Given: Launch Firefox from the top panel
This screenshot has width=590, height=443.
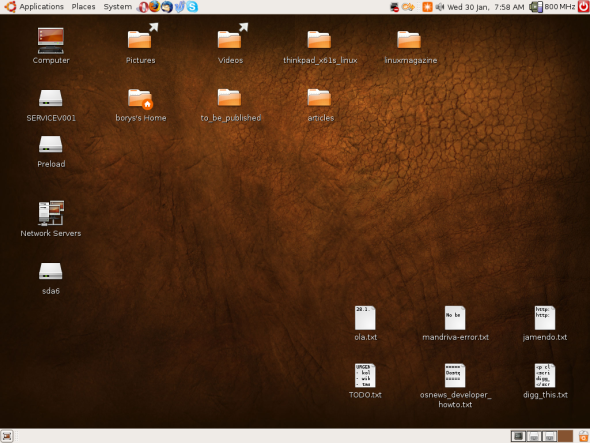Looking at the screenshot, I should click(x=154, y=6).
